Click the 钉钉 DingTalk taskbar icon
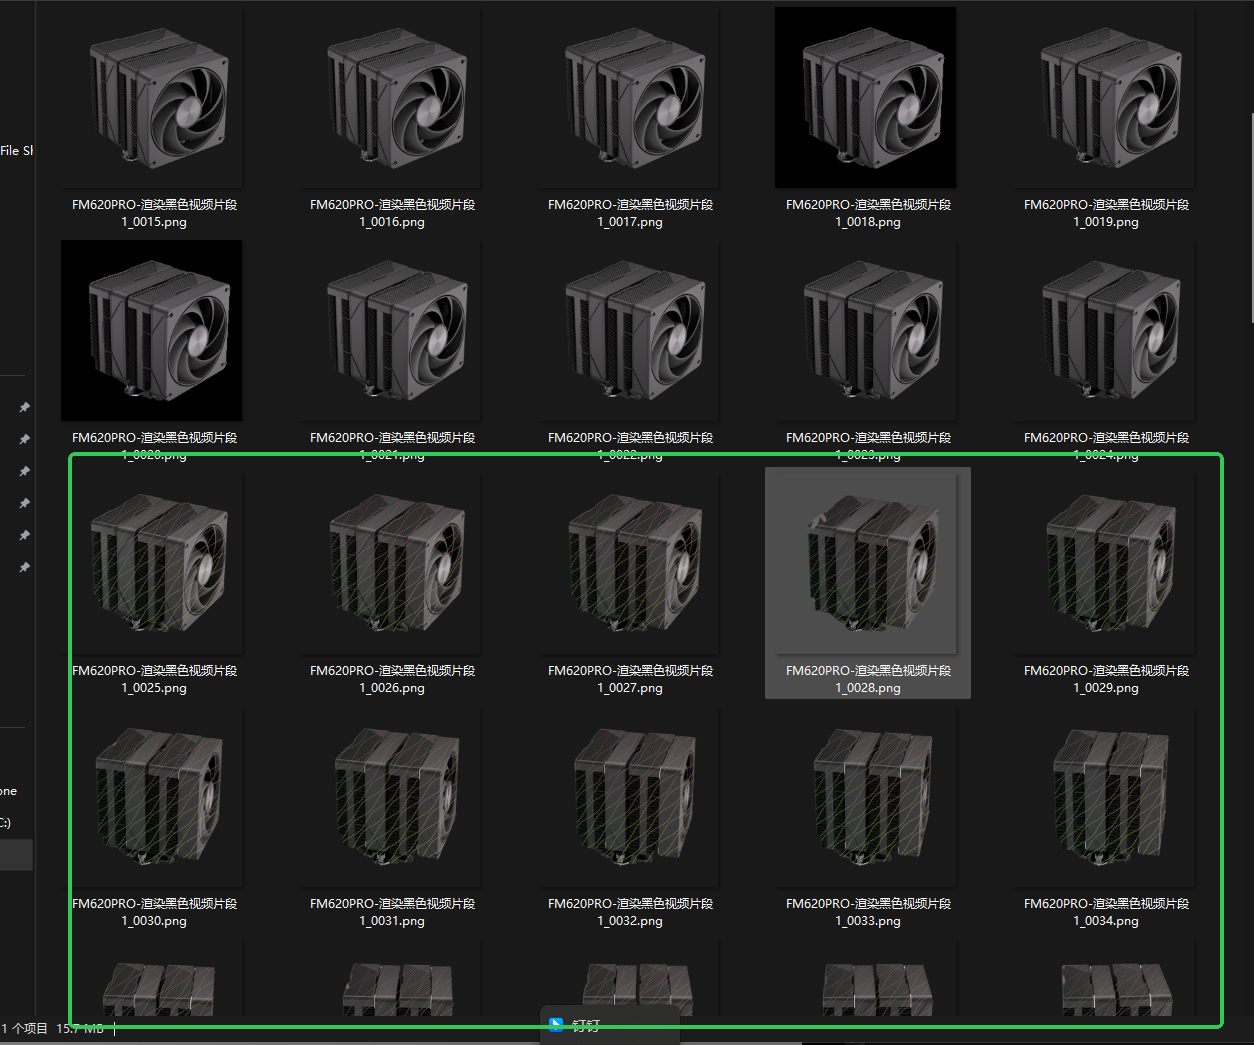Screen dimensions: 1254x1045 tap(557, 1026)
